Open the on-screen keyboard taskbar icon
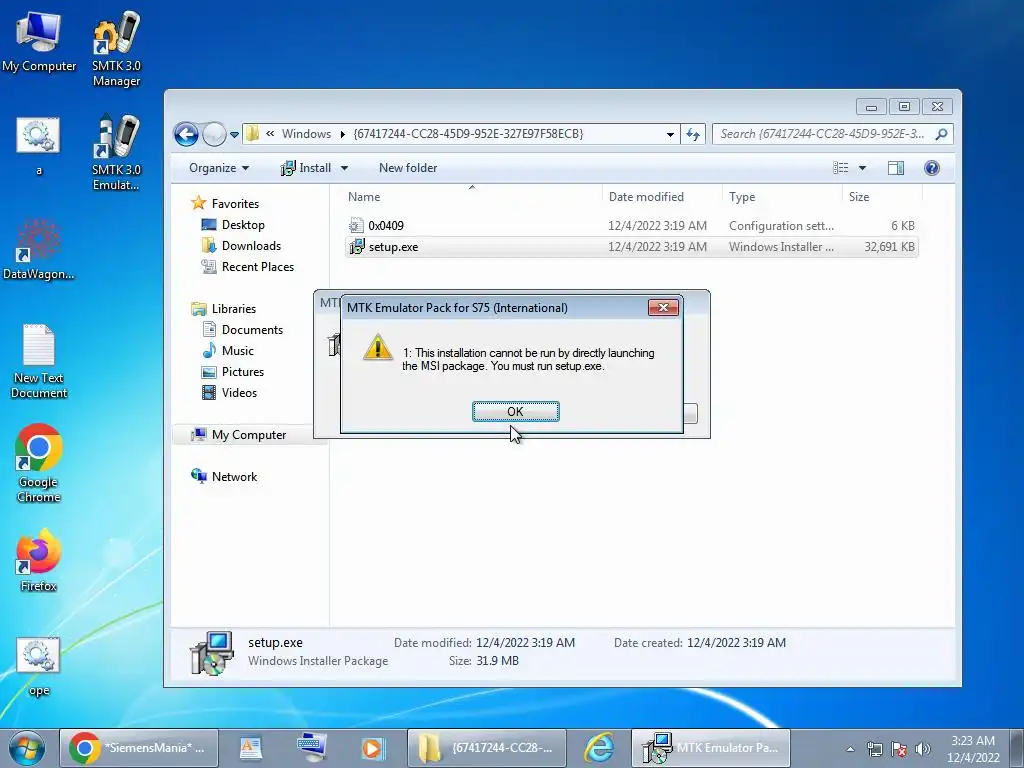1024x768 pixels. 312,748
